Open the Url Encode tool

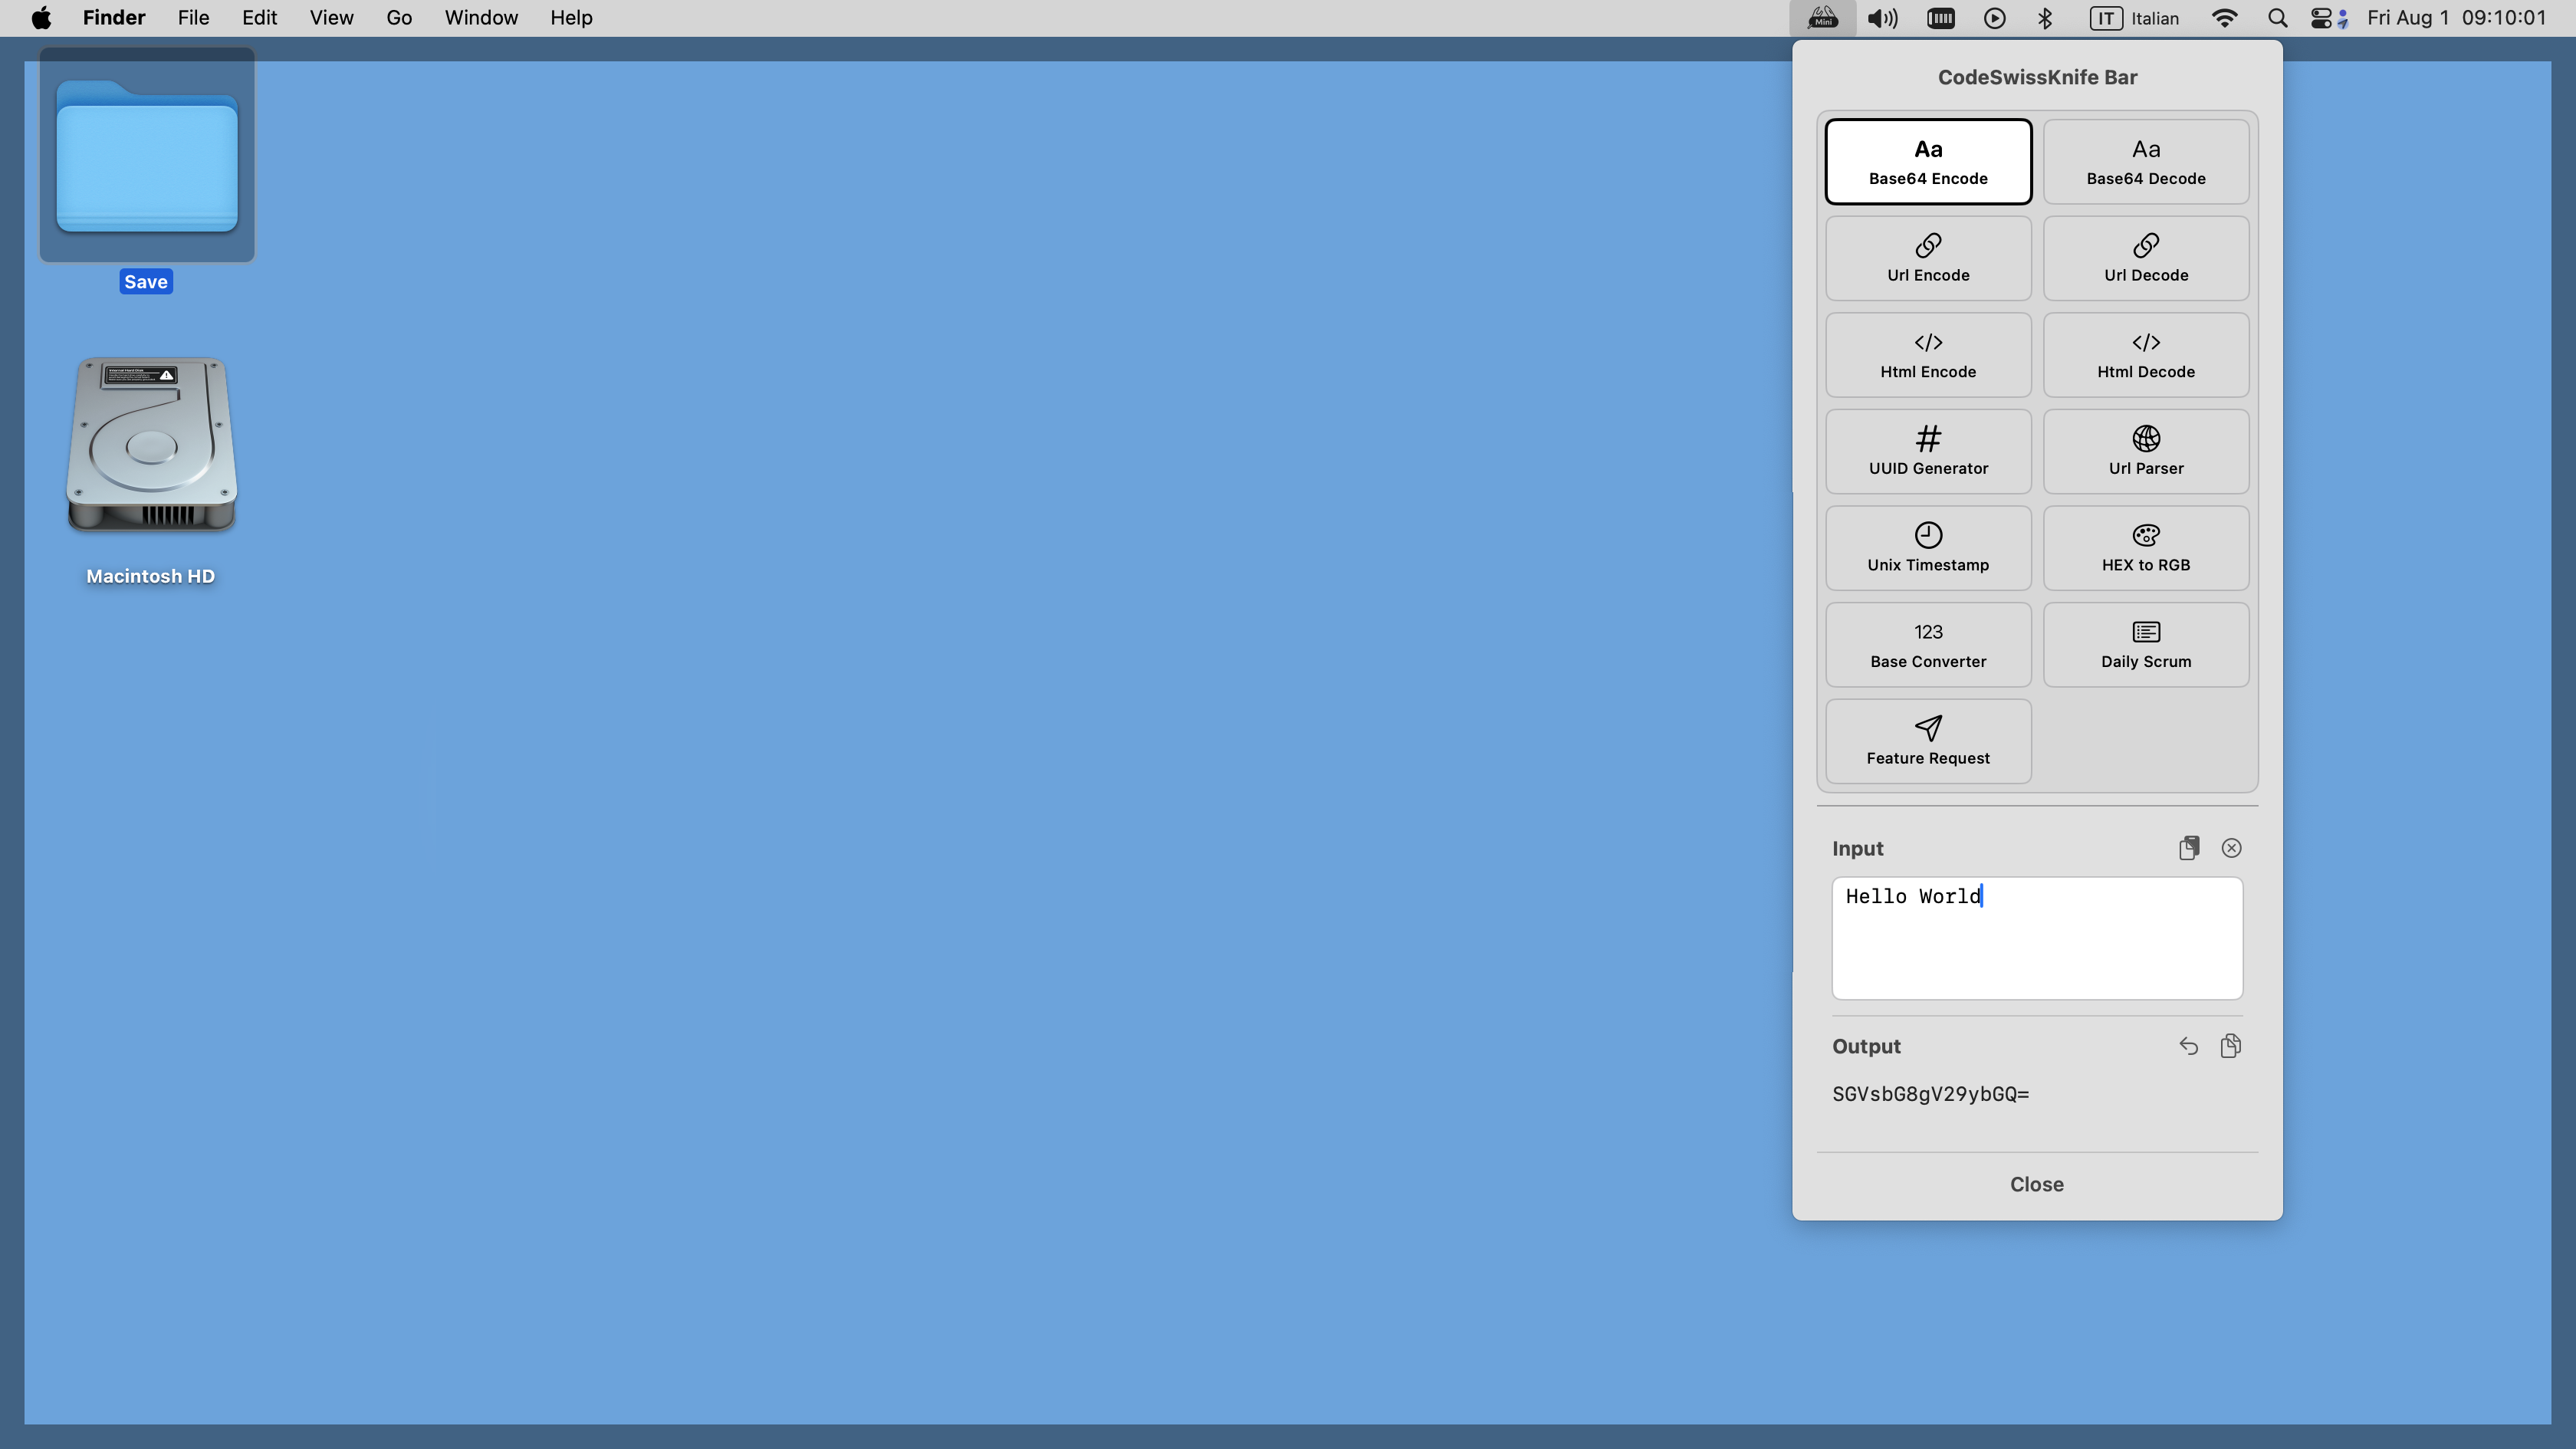(1928, 258)
